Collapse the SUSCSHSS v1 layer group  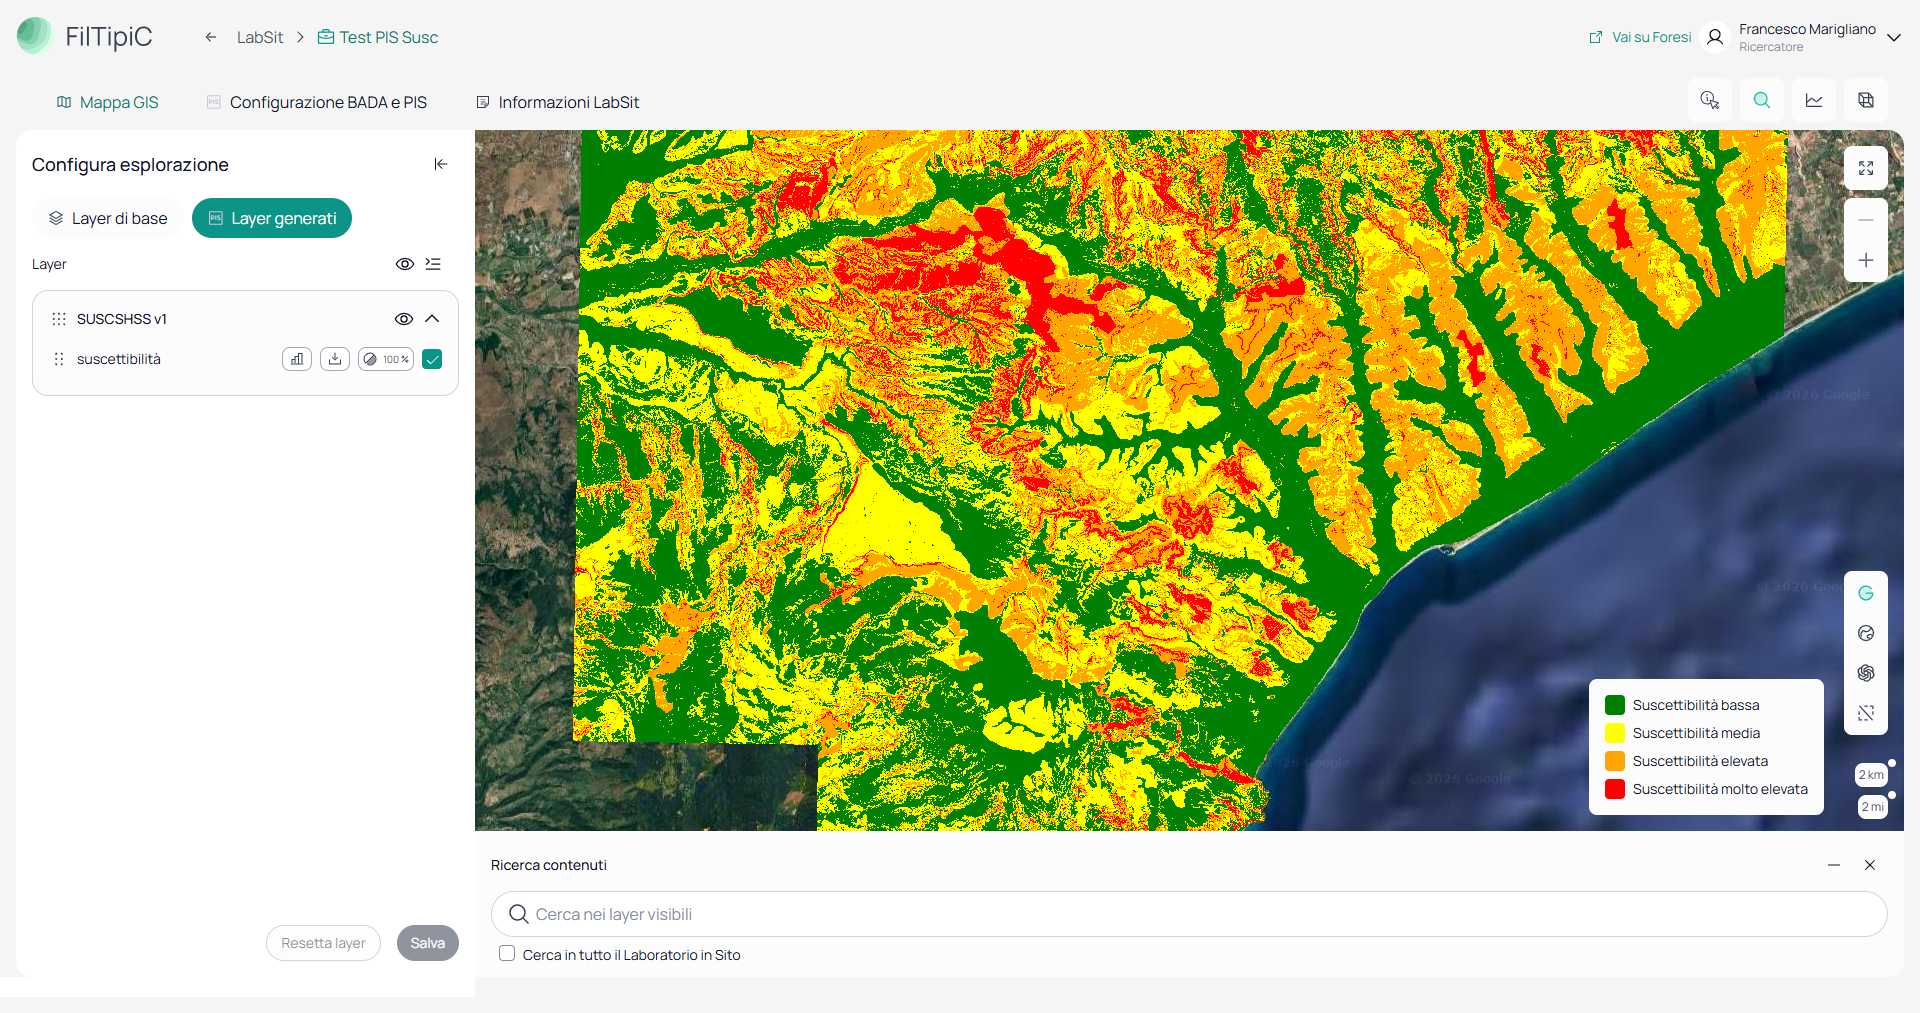pyautogui.click(x=432, y=319)
